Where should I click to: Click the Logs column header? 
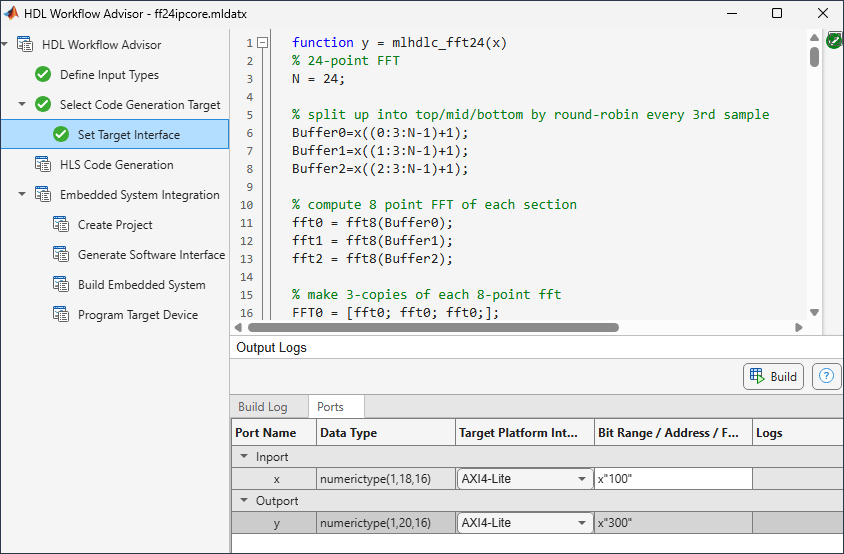(x=798, y=433)
